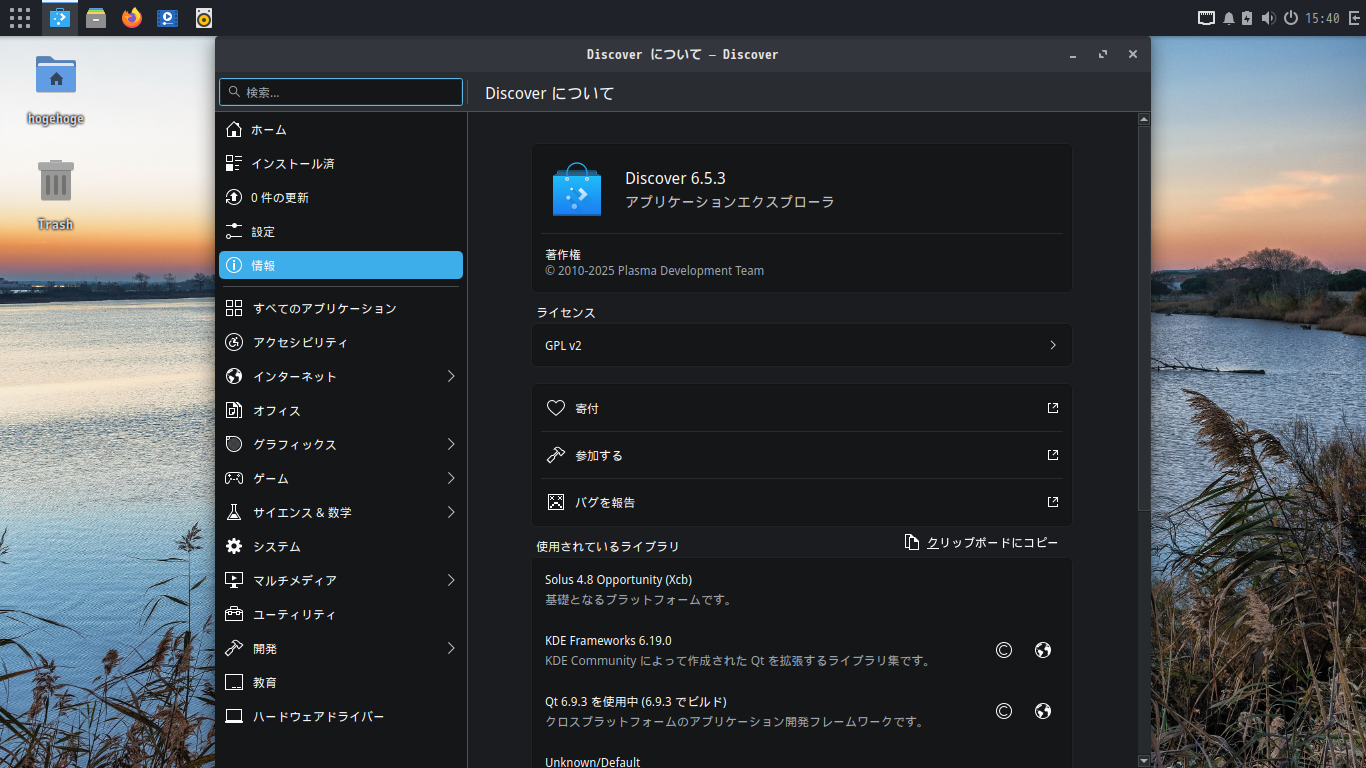Check the 0 件の更新 updates page
The height and width of the screenshot is (768, 1366).
(340, 198)
